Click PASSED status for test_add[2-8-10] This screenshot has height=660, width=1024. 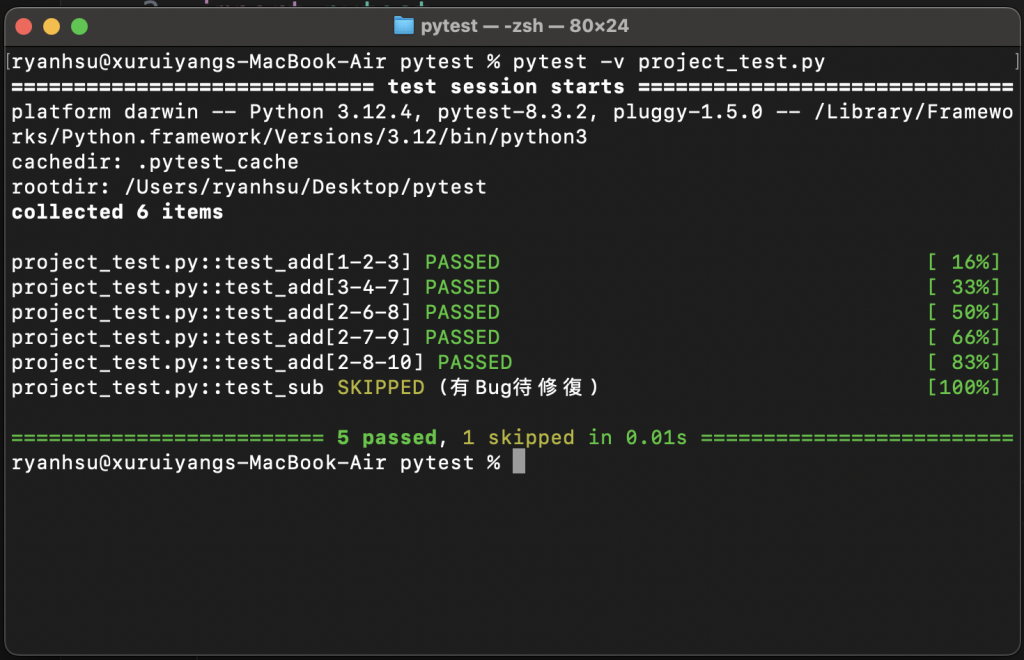coord(475,362)
